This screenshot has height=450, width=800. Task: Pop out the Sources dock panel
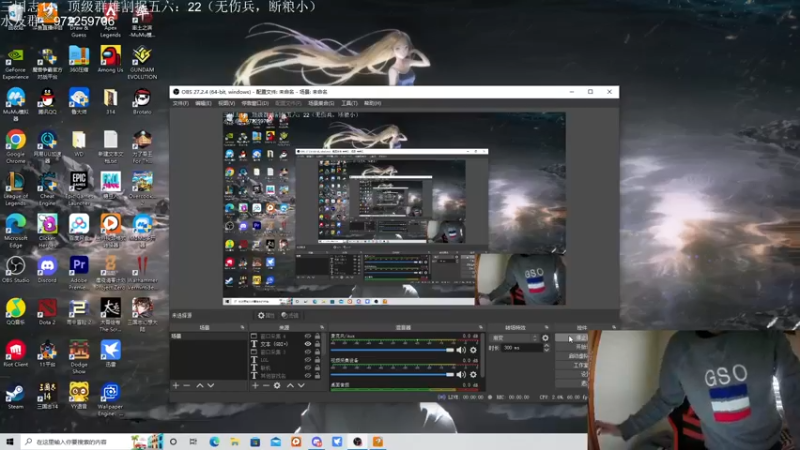[x=322, y=328]
